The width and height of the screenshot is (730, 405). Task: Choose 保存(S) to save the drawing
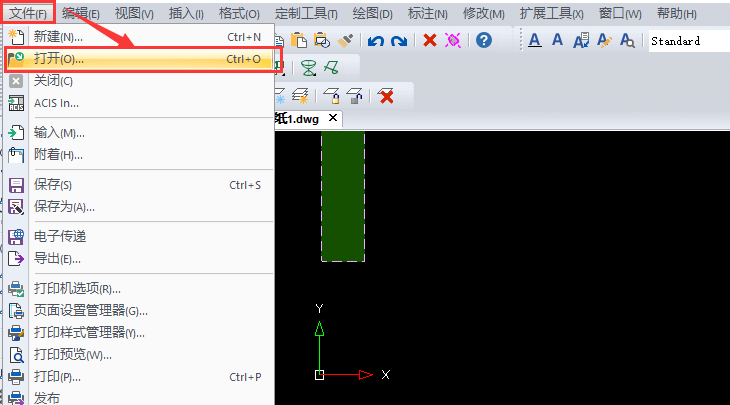click(x=139, y=185)
